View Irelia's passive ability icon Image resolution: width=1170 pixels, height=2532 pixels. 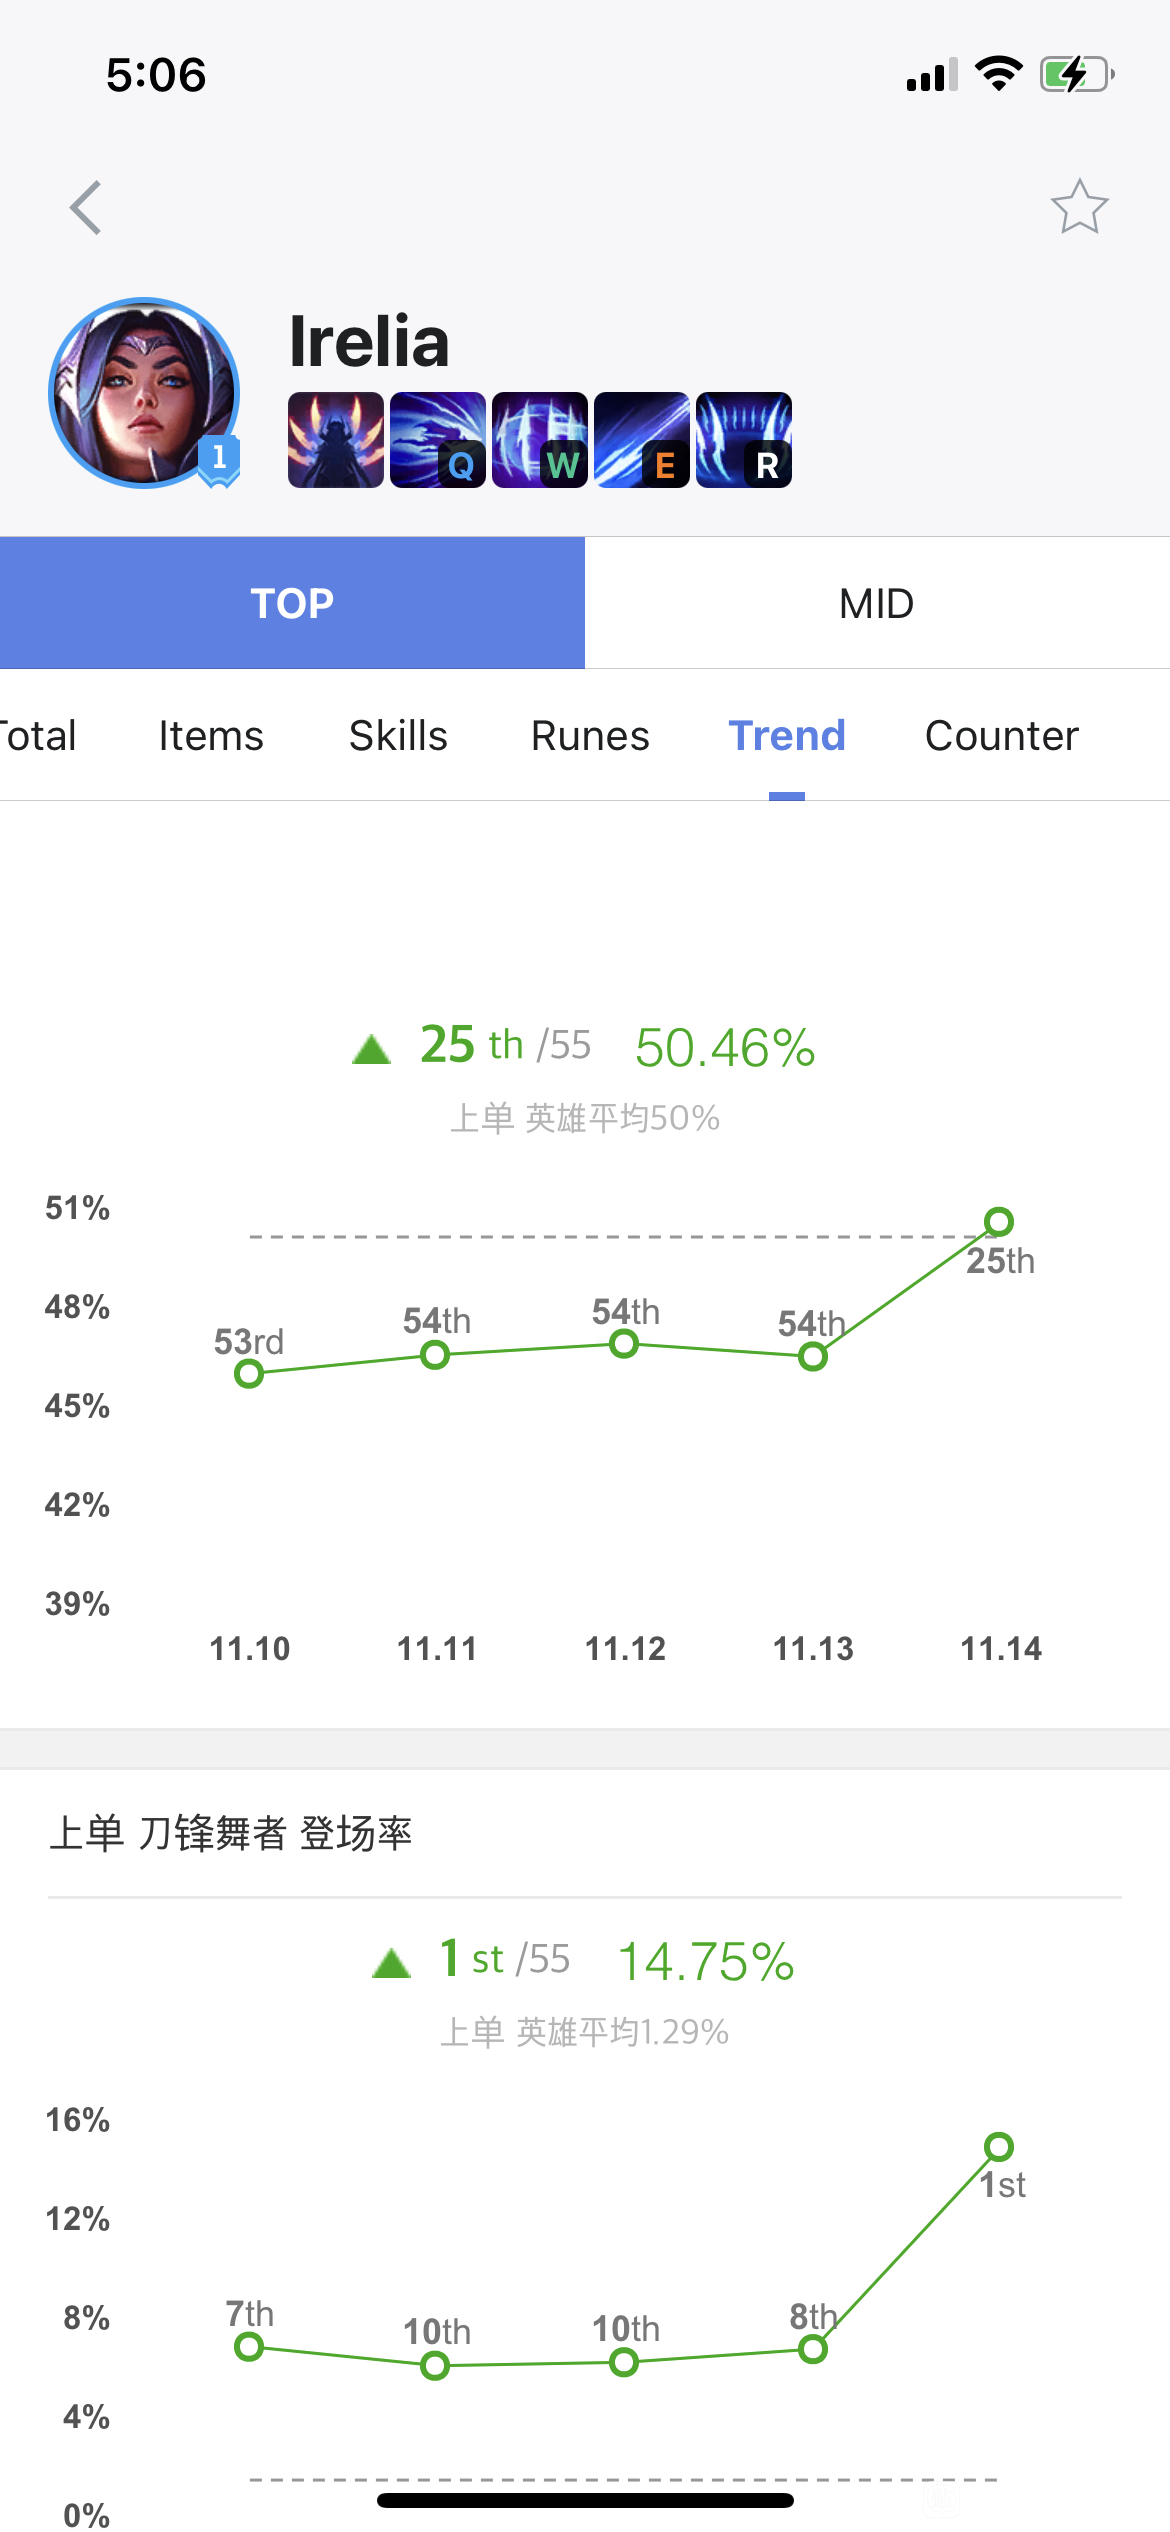[x=336, y=440]
